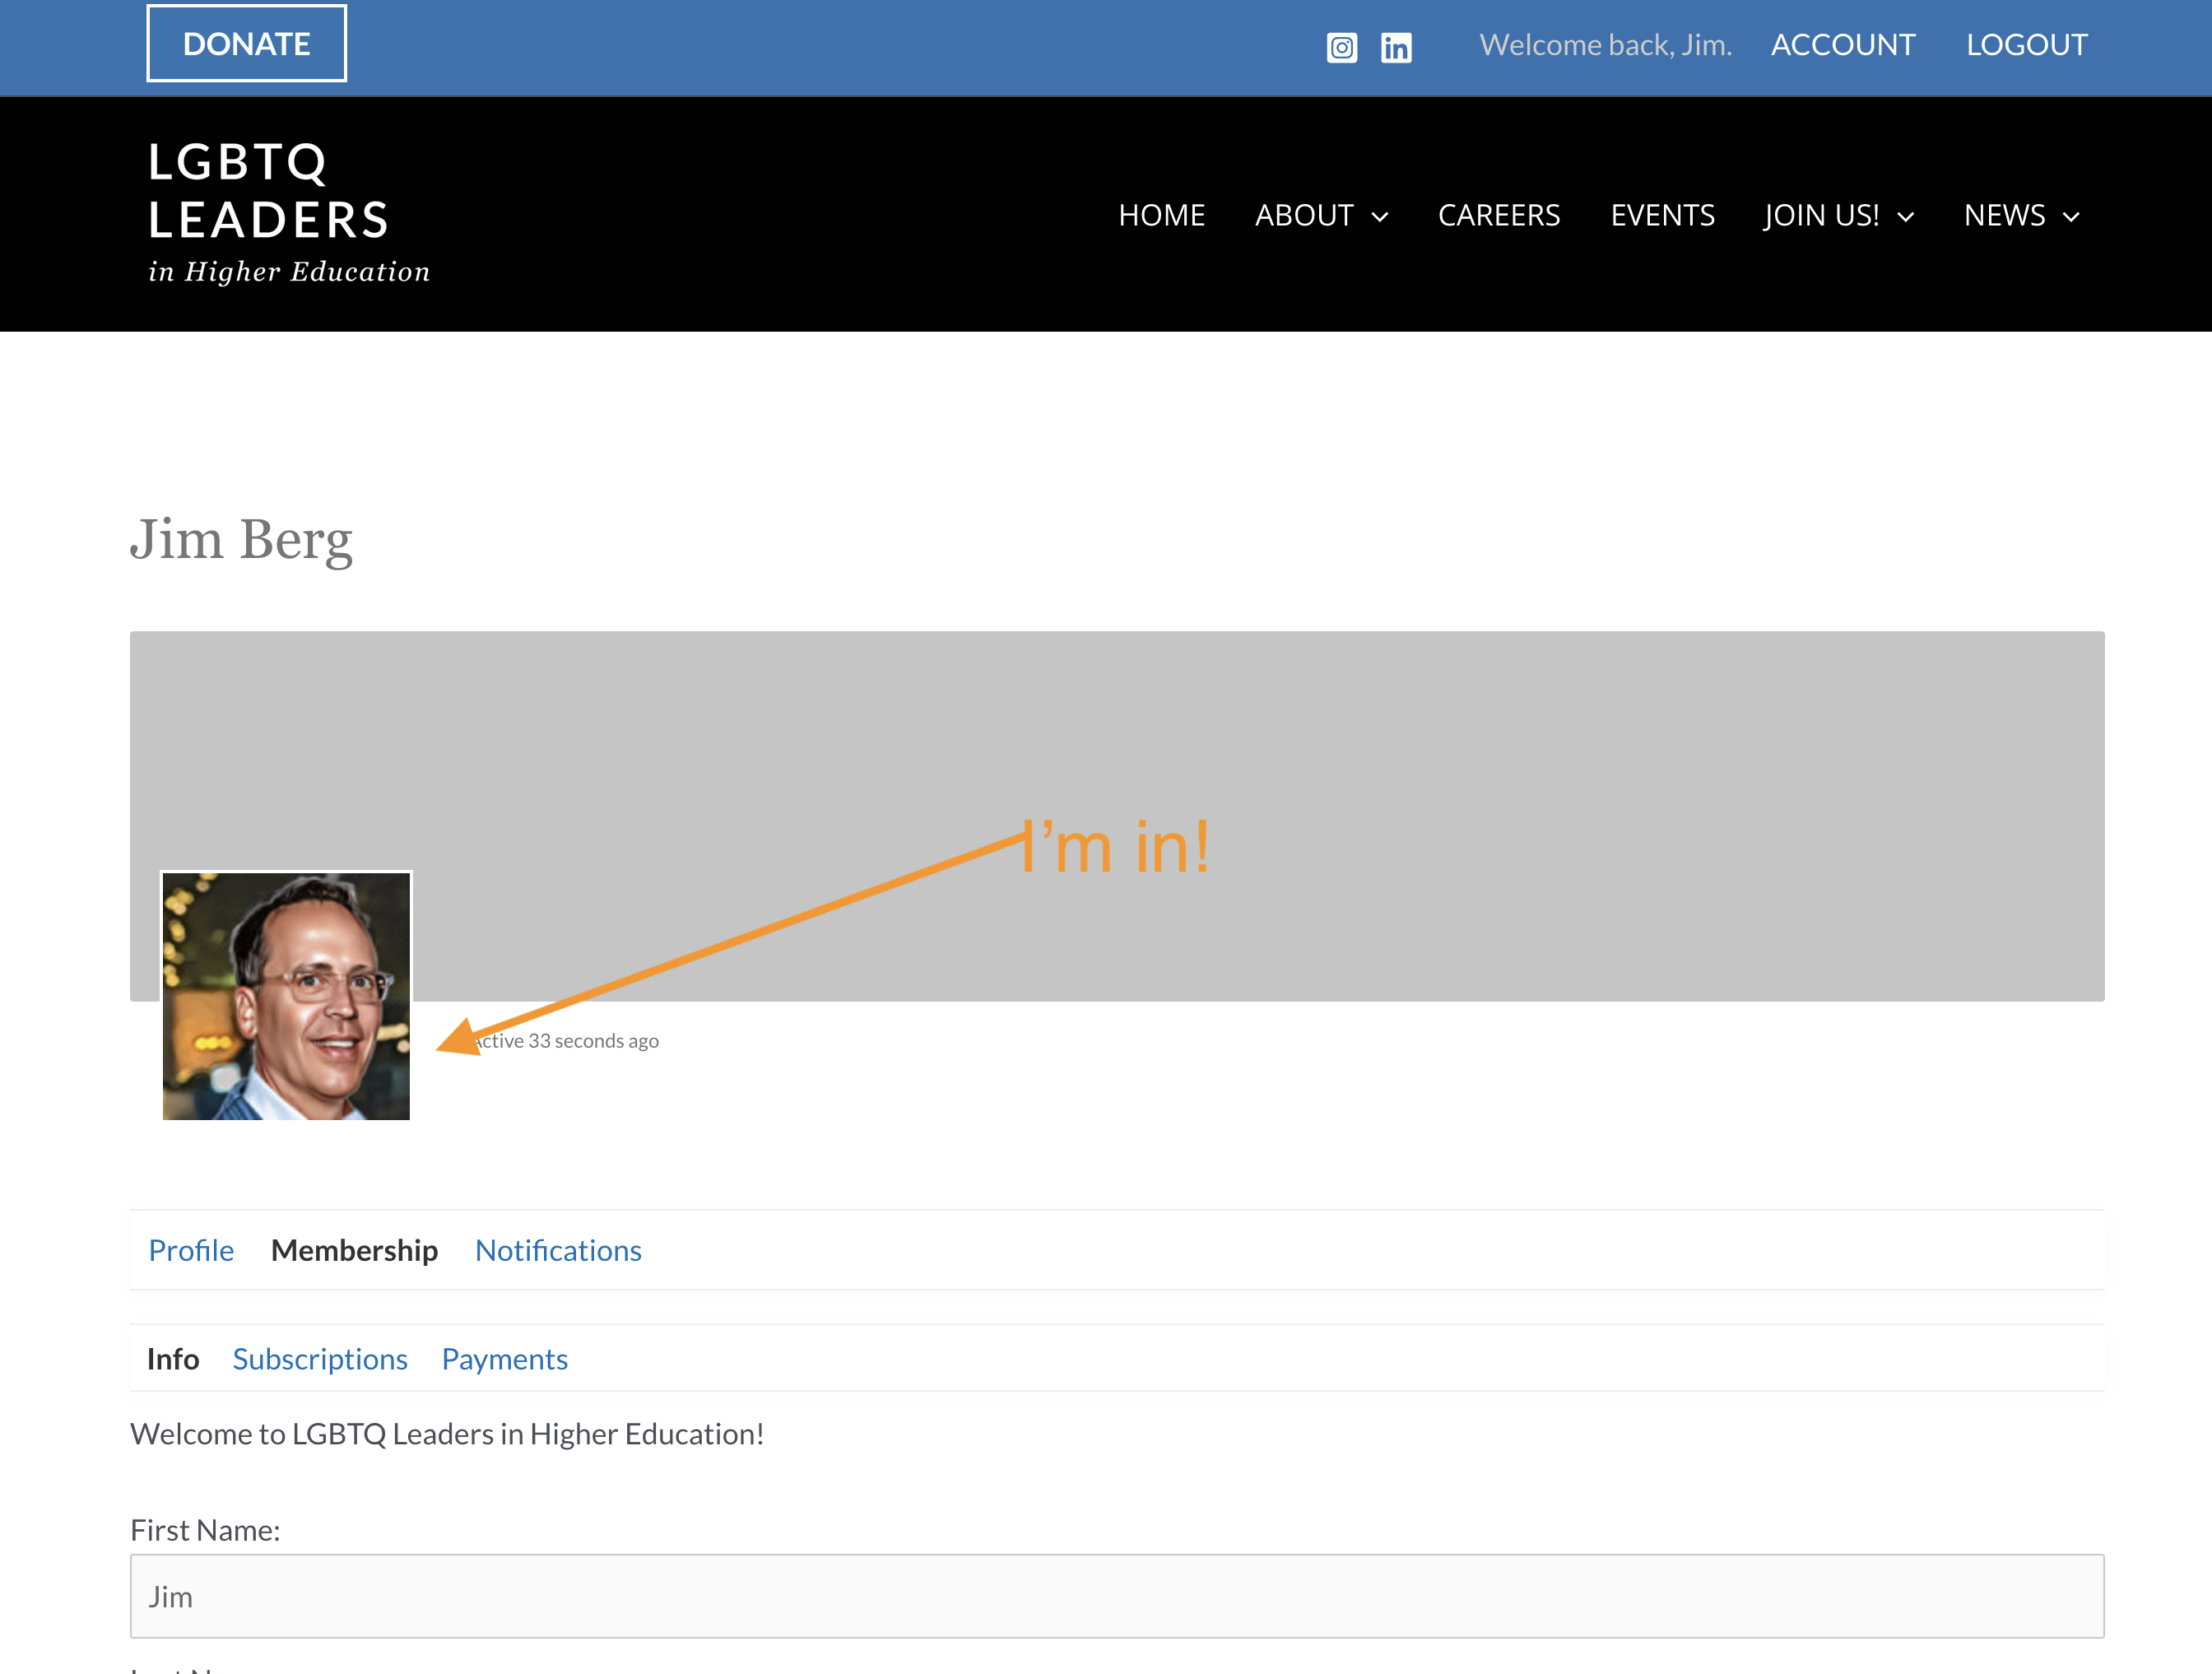
Task: Click the First Name input field
Action: pyautogui.click(x=1117, y=1596)
